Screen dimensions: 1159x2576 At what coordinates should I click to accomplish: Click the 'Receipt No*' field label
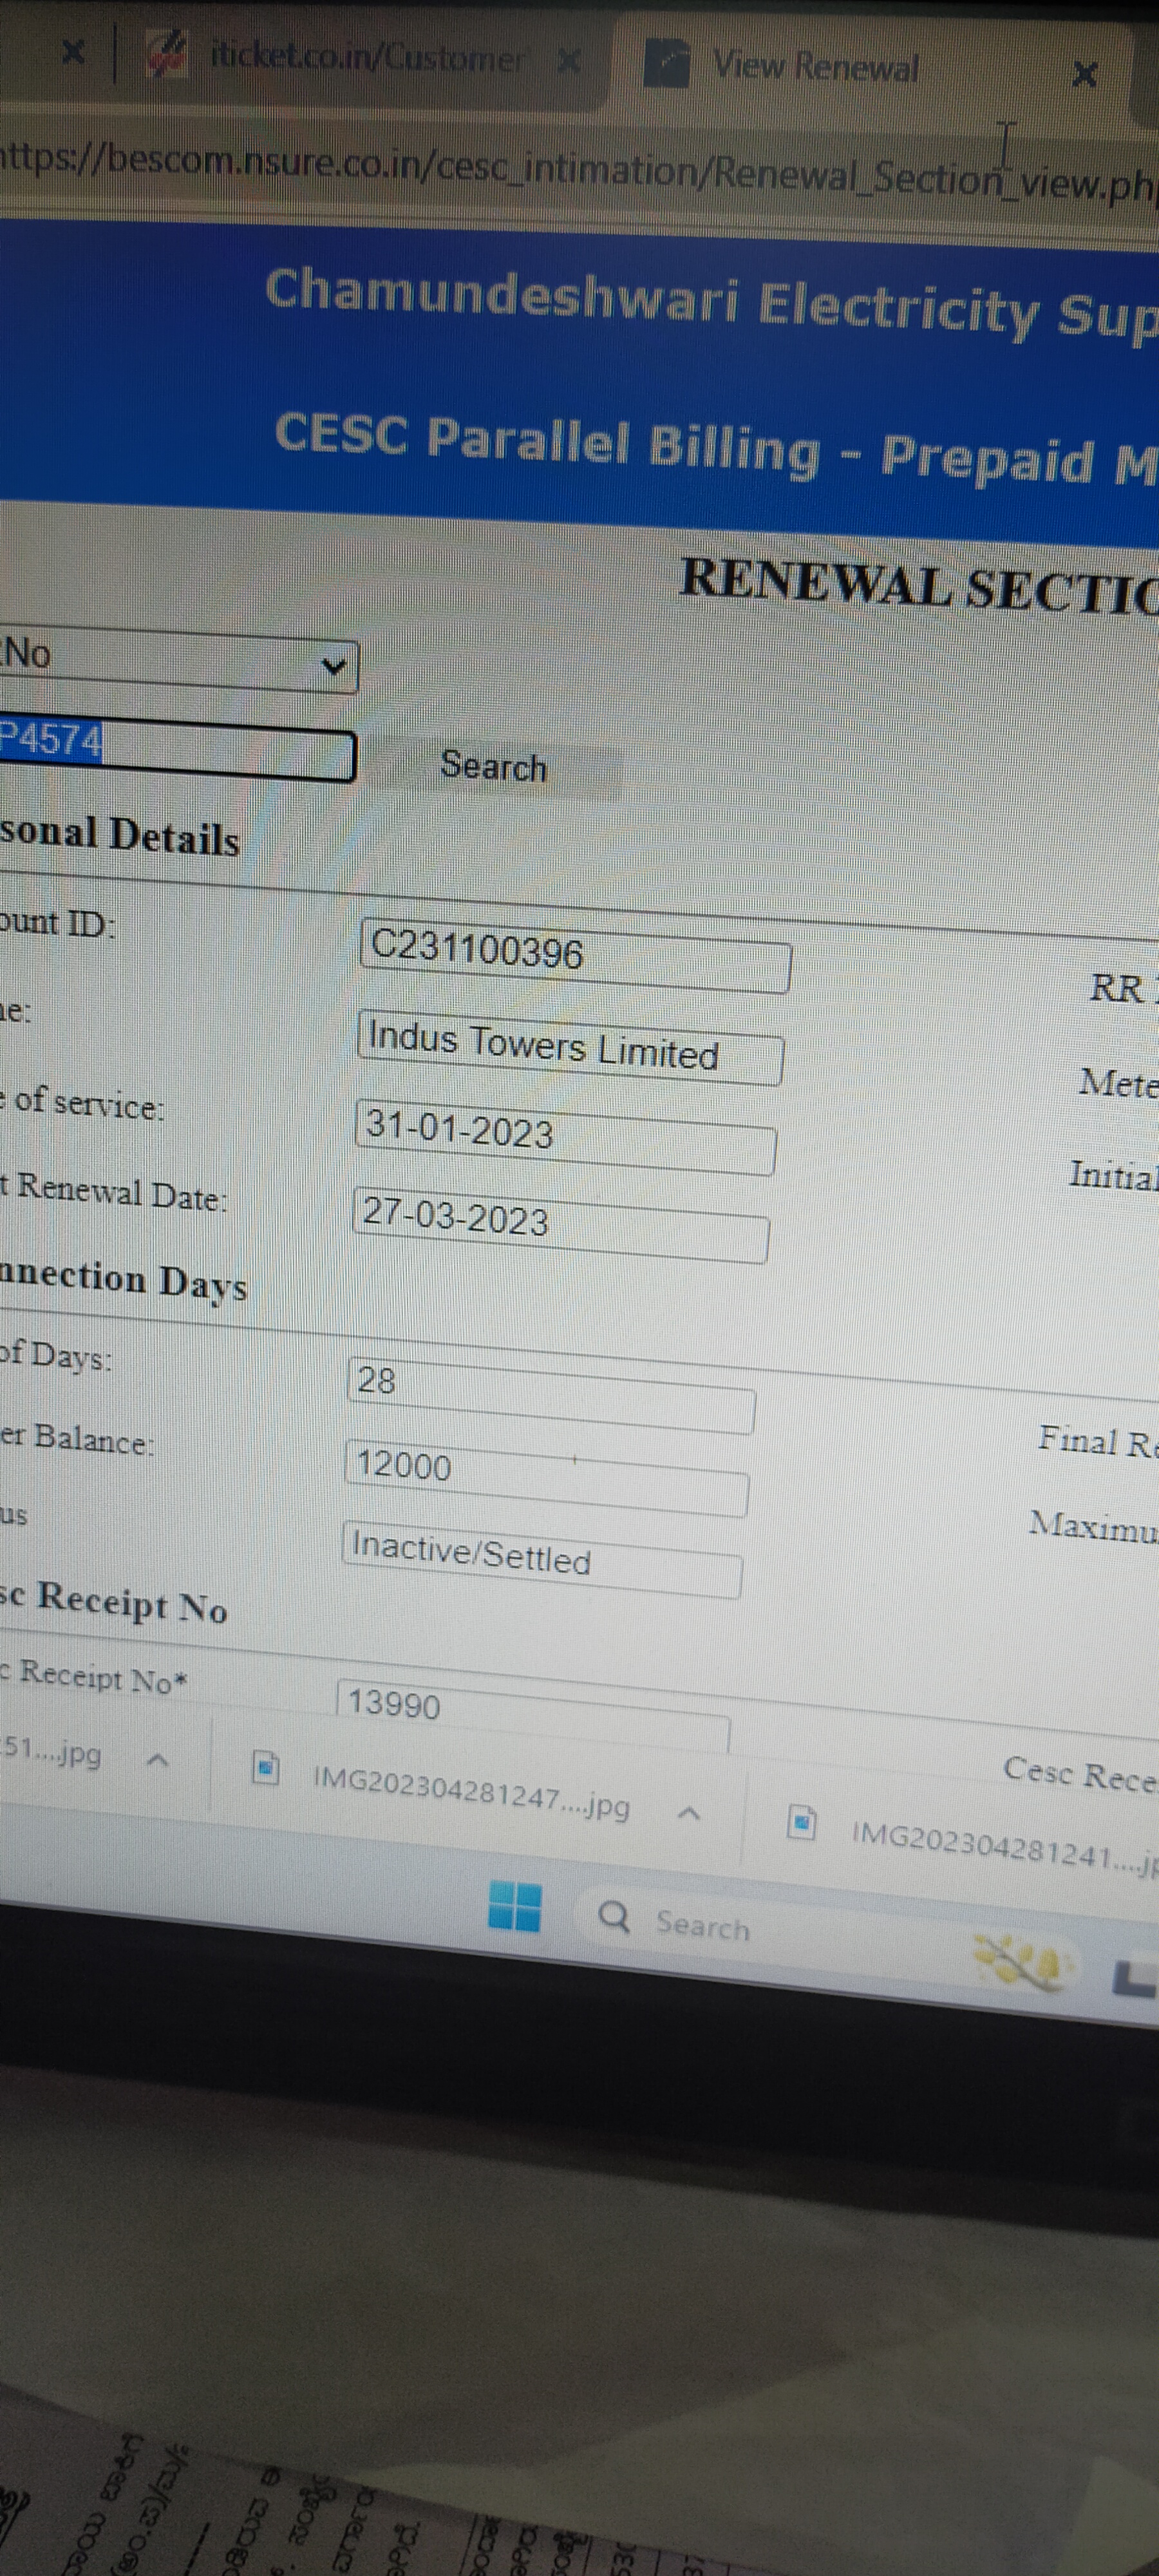(103, 1676)
